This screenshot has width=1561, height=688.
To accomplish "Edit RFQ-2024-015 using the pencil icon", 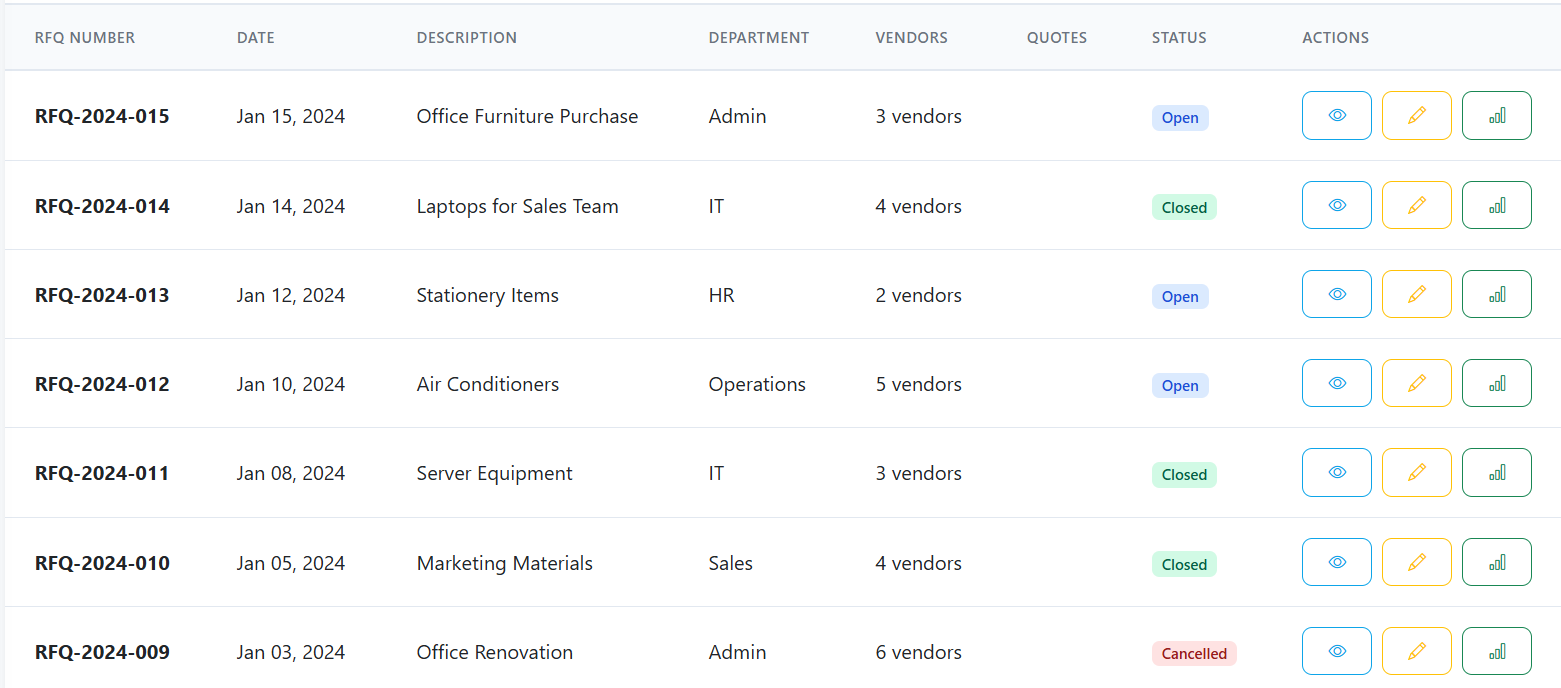I will point(1417,115).
